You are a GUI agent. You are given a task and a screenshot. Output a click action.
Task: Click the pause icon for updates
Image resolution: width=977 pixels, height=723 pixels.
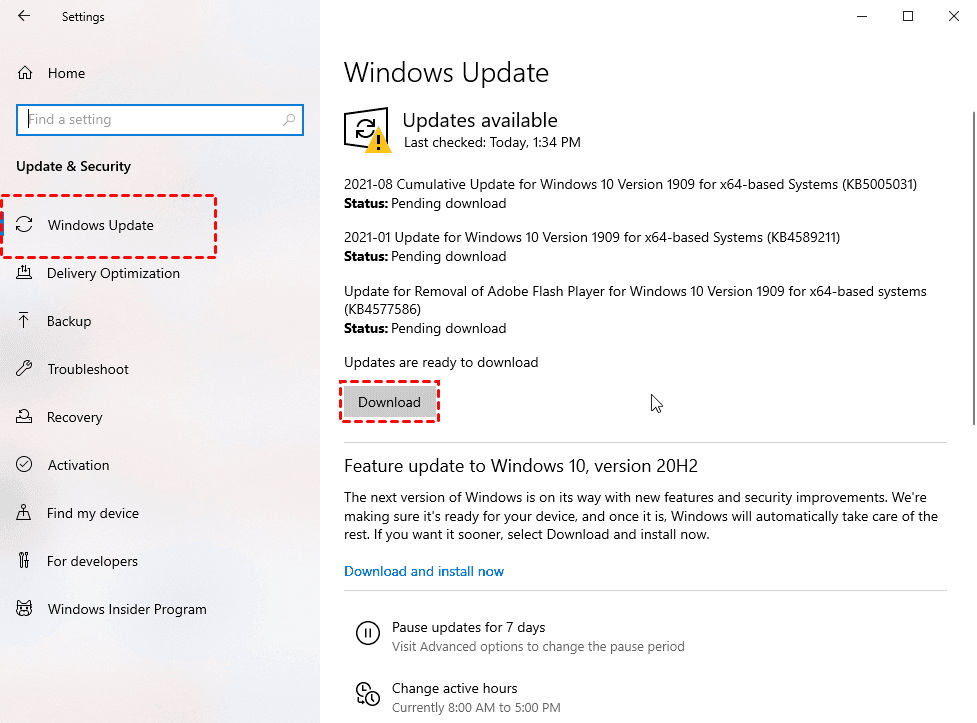368,632
